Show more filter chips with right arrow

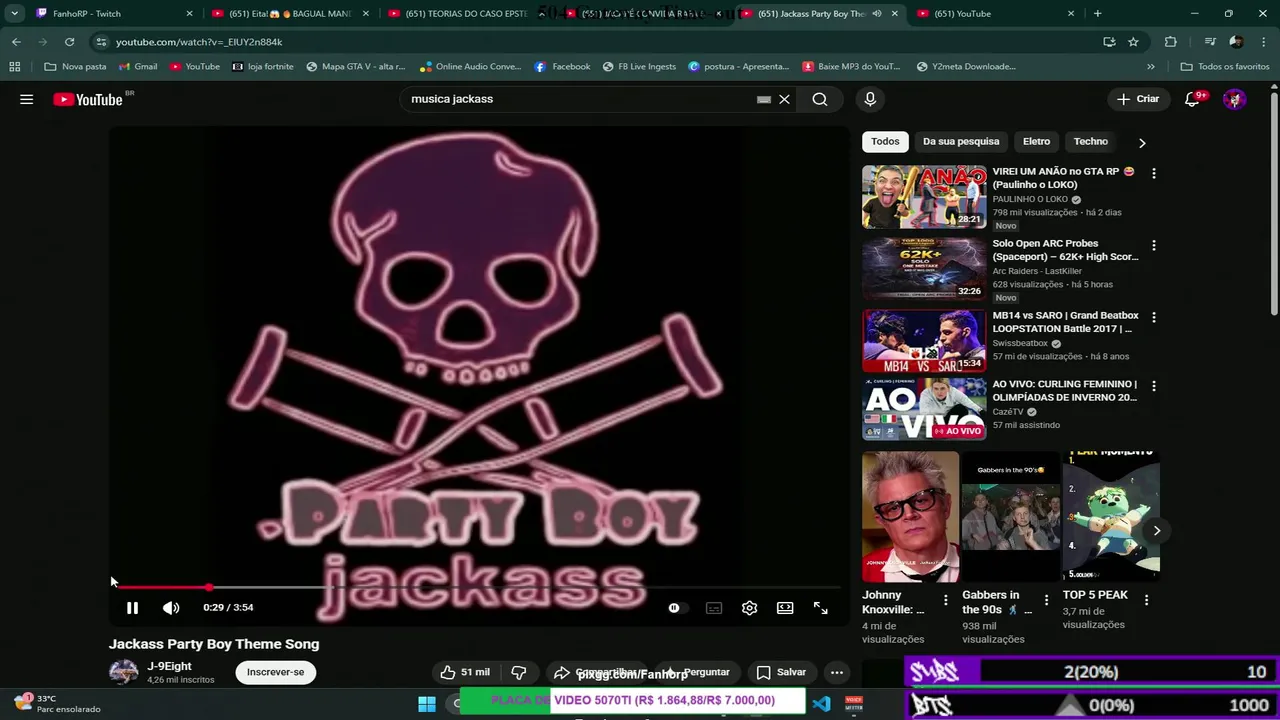(1142, 142)
